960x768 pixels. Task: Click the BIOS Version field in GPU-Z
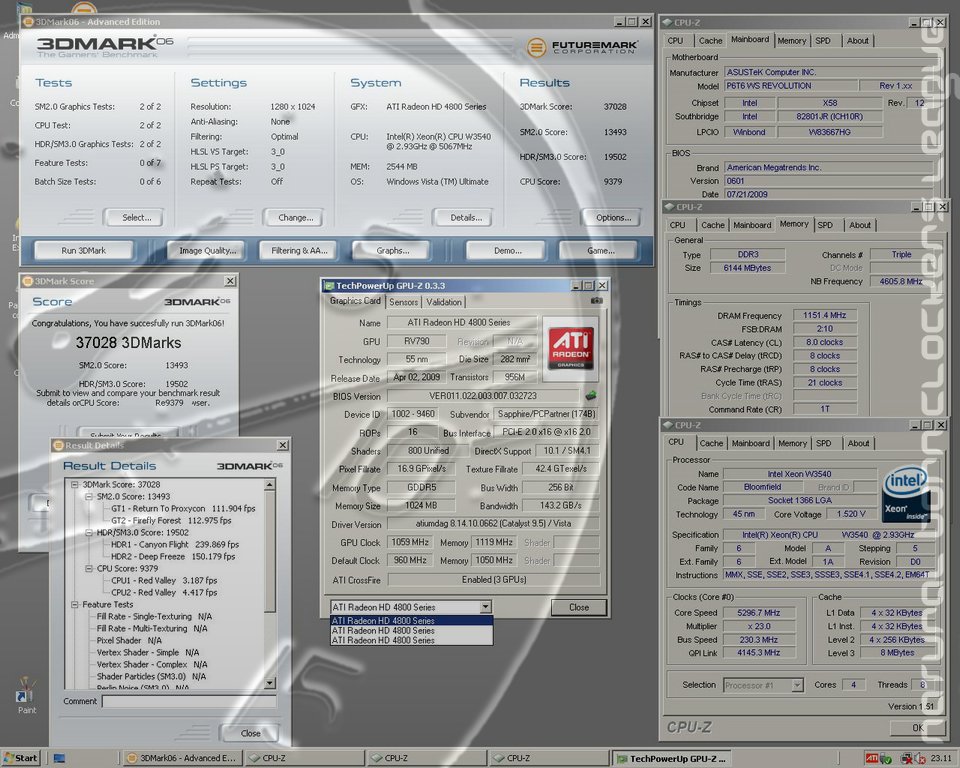tap(482, 396)
